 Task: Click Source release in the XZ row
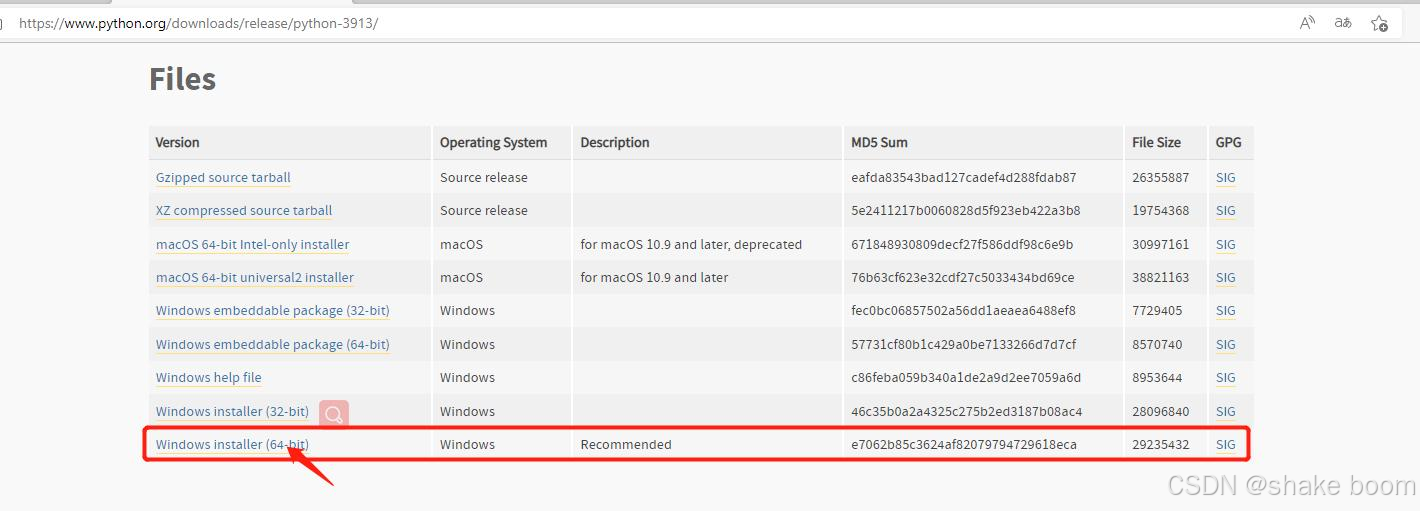(x=484, y=211)
